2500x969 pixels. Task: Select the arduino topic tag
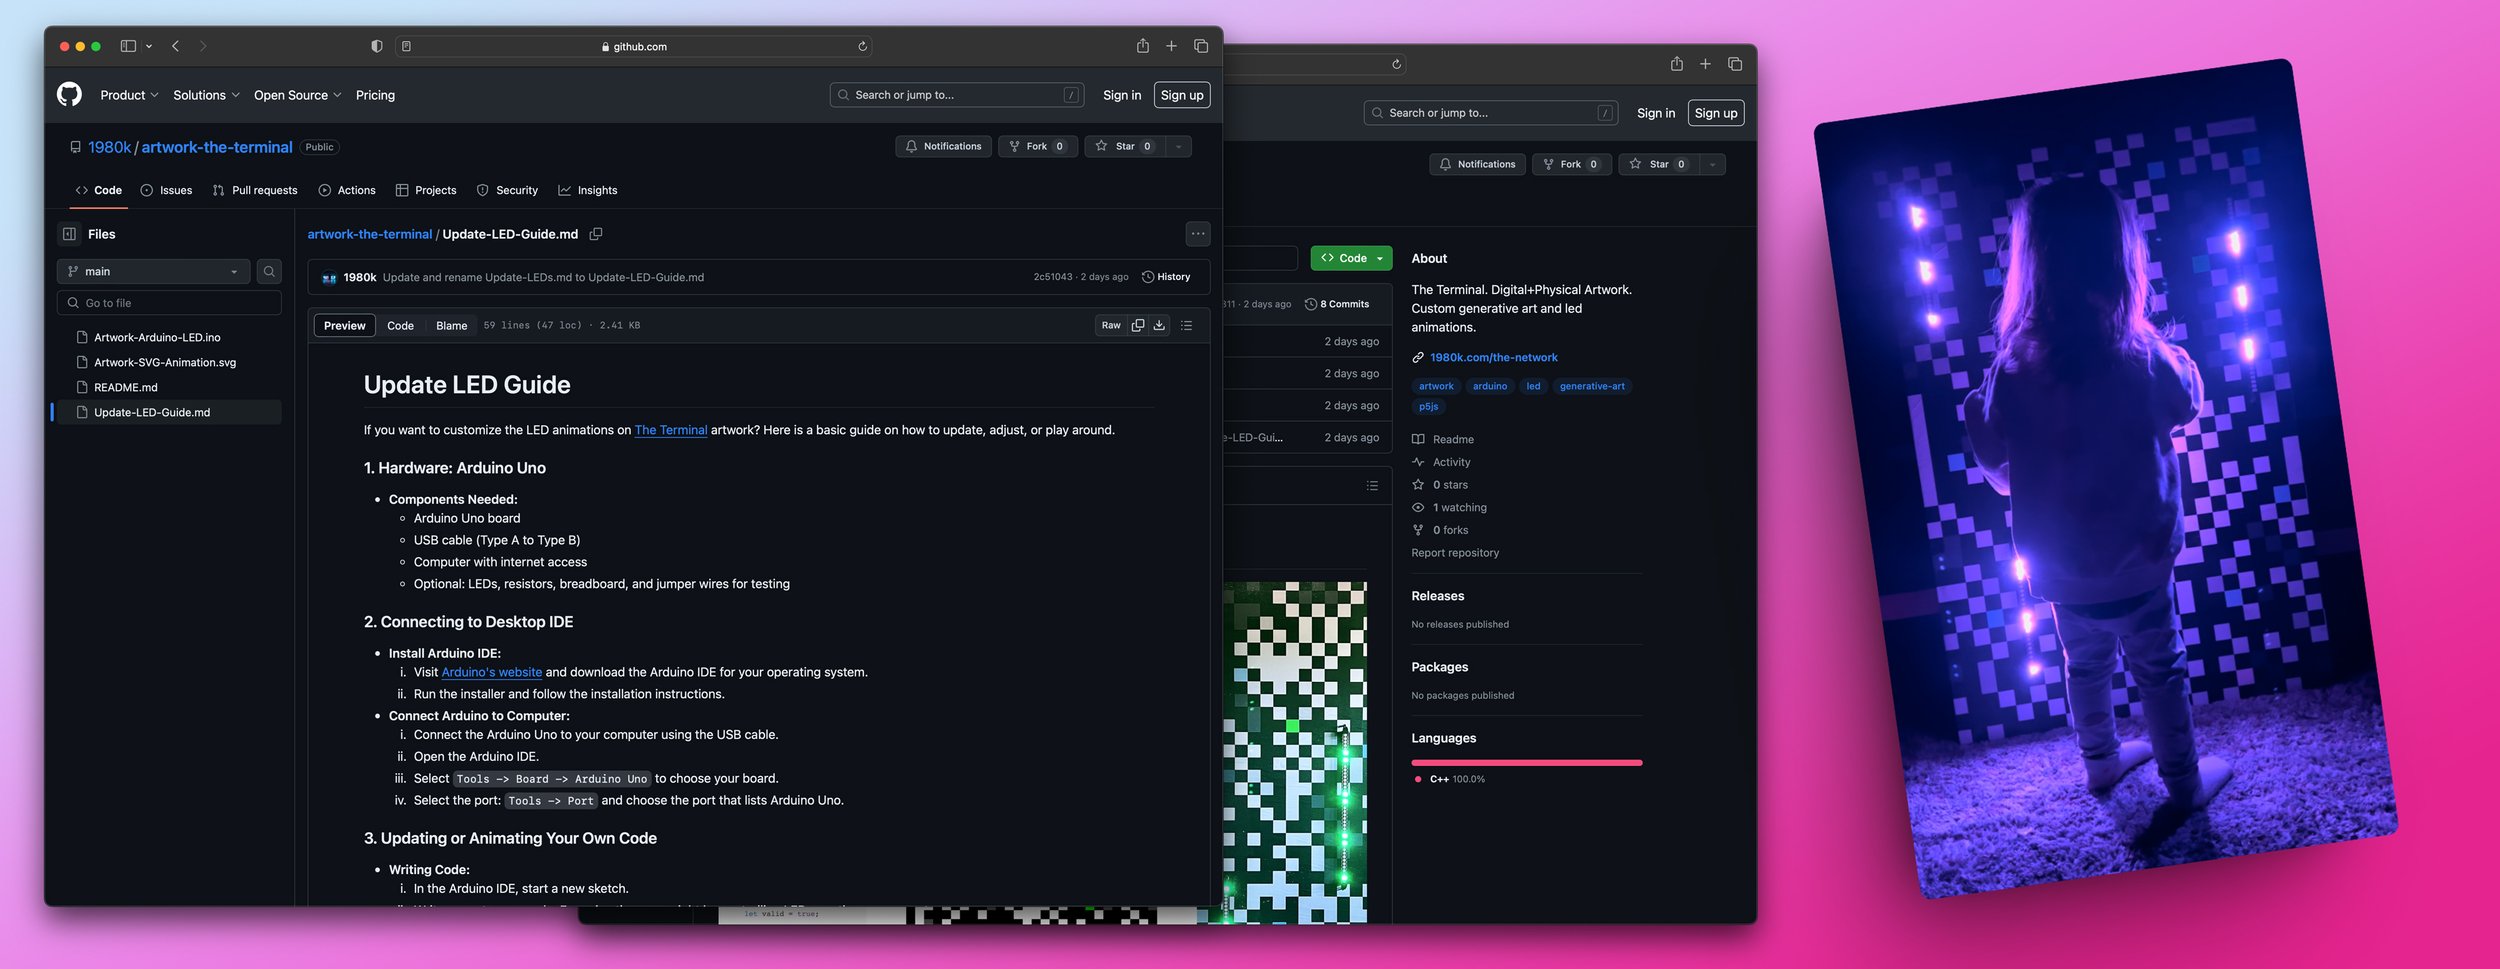click(1490, 387)
